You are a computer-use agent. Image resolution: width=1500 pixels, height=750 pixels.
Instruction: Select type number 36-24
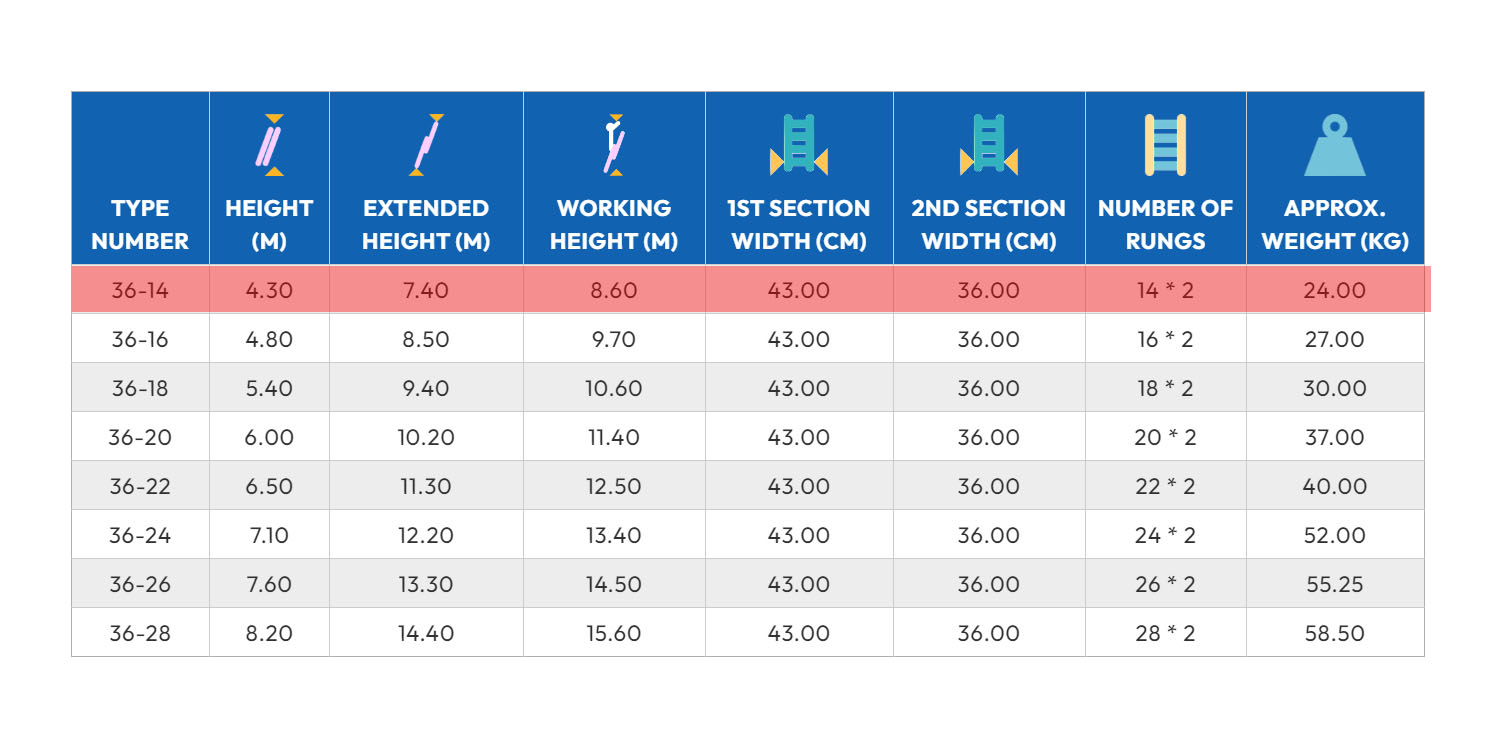pyautogui.click(x=140, y=536)
